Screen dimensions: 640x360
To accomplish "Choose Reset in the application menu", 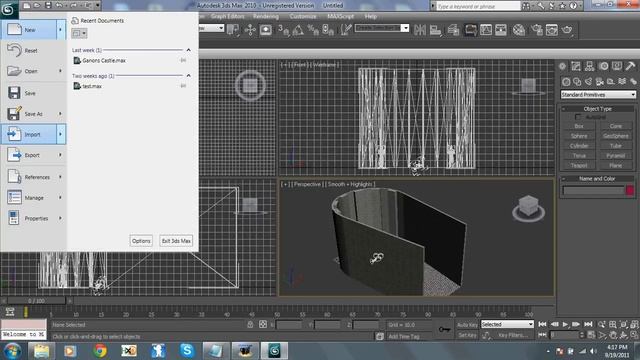I will (33, 51).
